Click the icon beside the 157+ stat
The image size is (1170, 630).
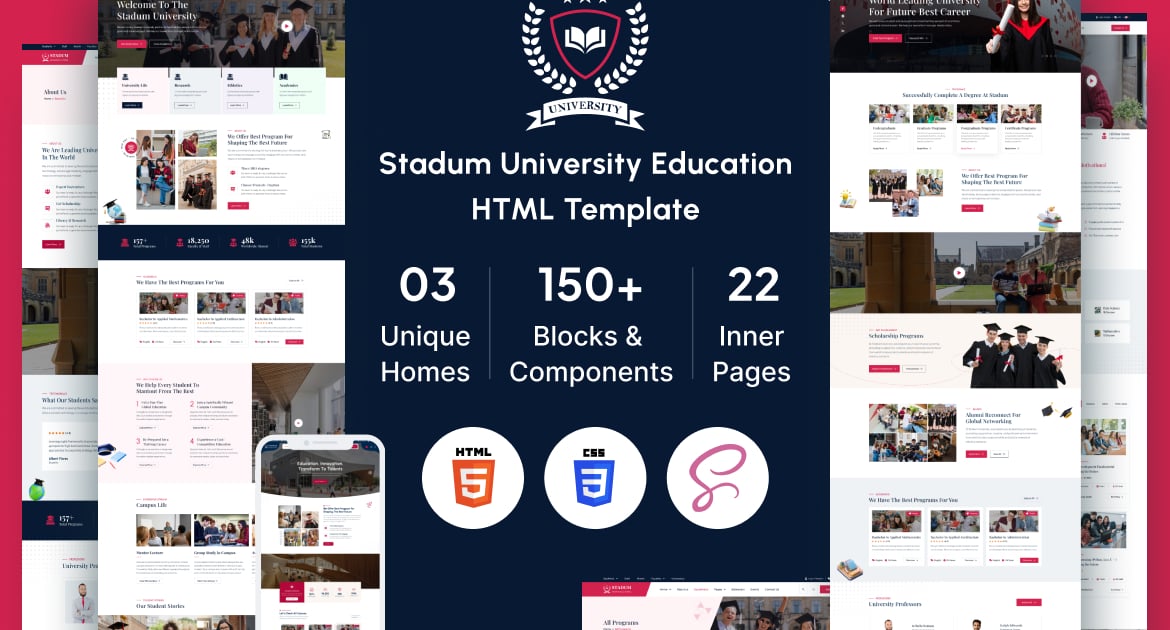[125, 243]
